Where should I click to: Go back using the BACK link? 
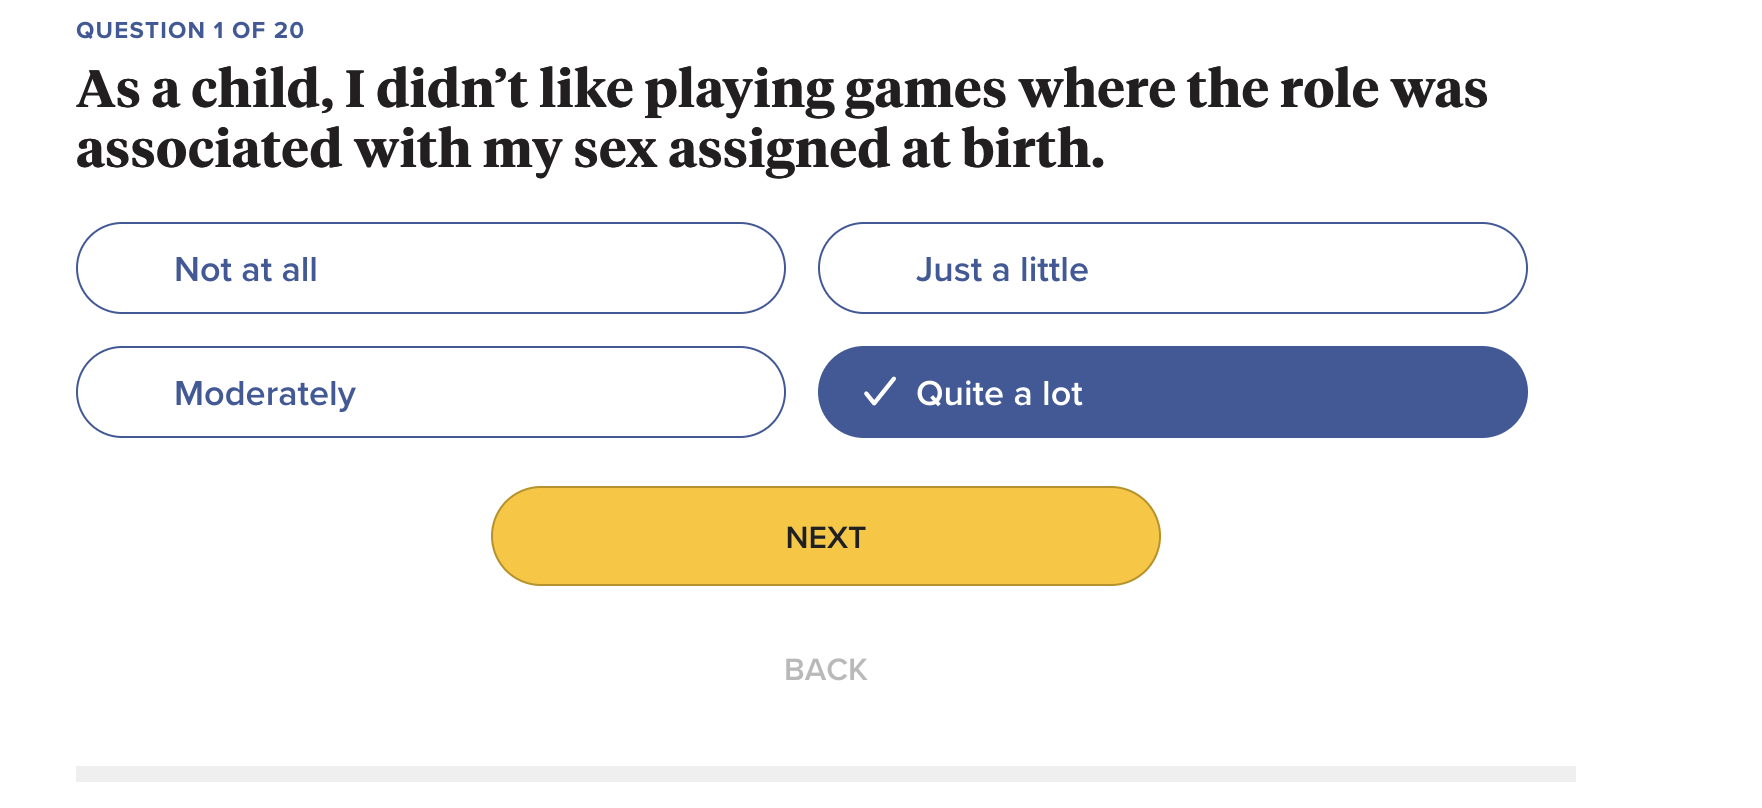(825, 669)
